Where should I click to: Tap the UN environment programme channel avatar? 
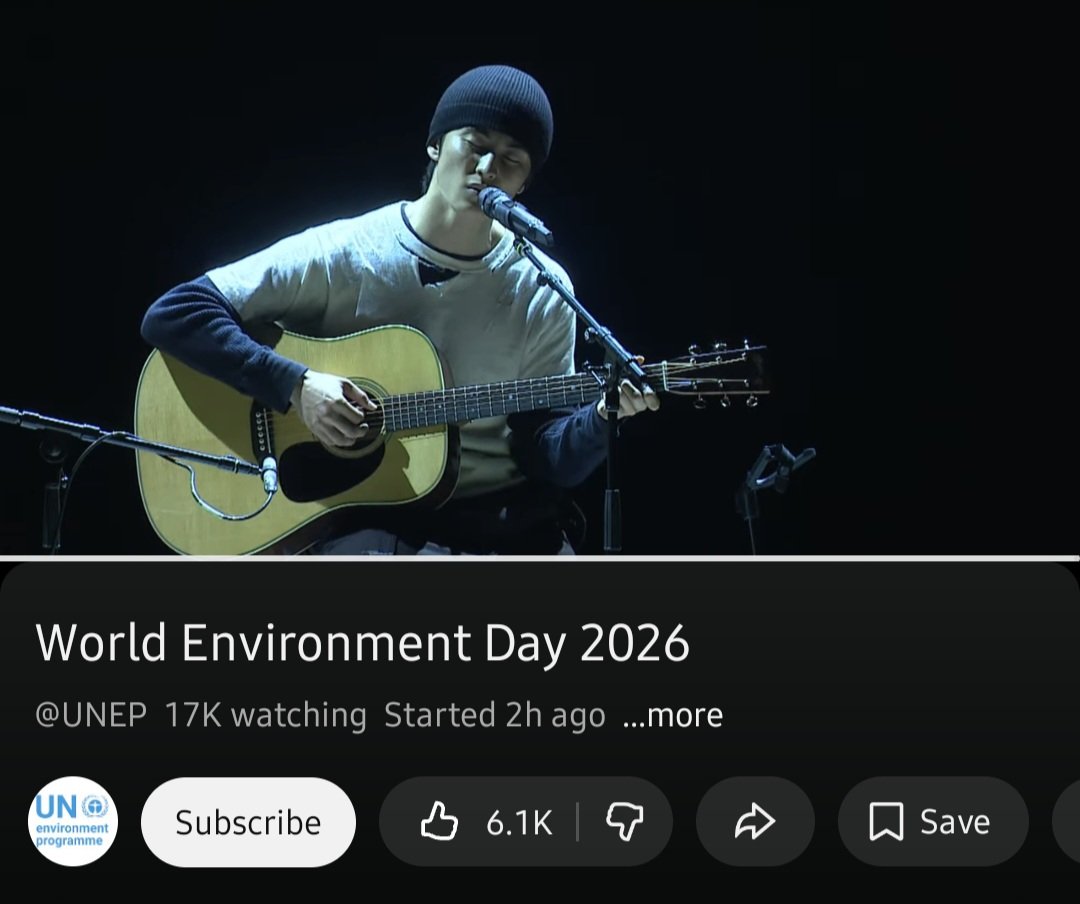[x=73, y=821]
